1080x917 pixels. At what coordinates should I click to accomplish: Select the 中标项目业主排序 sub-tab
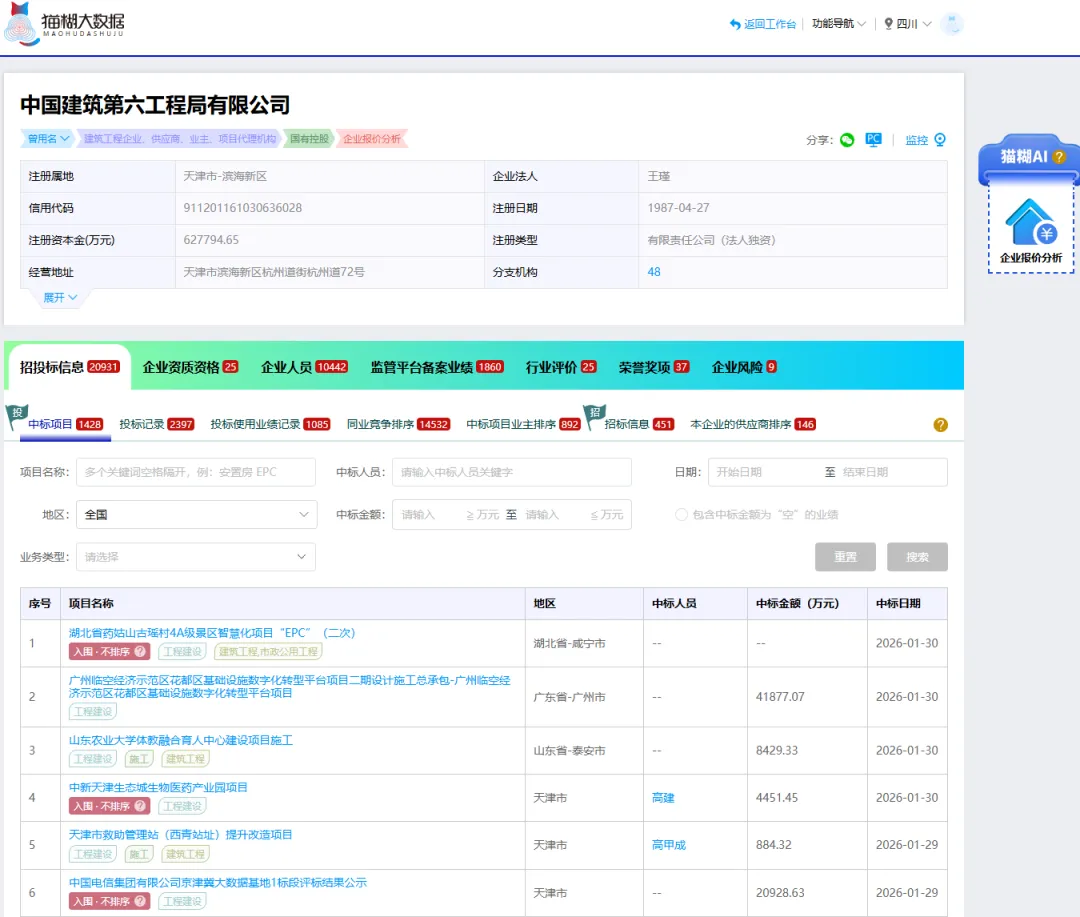tap(523, 424)
